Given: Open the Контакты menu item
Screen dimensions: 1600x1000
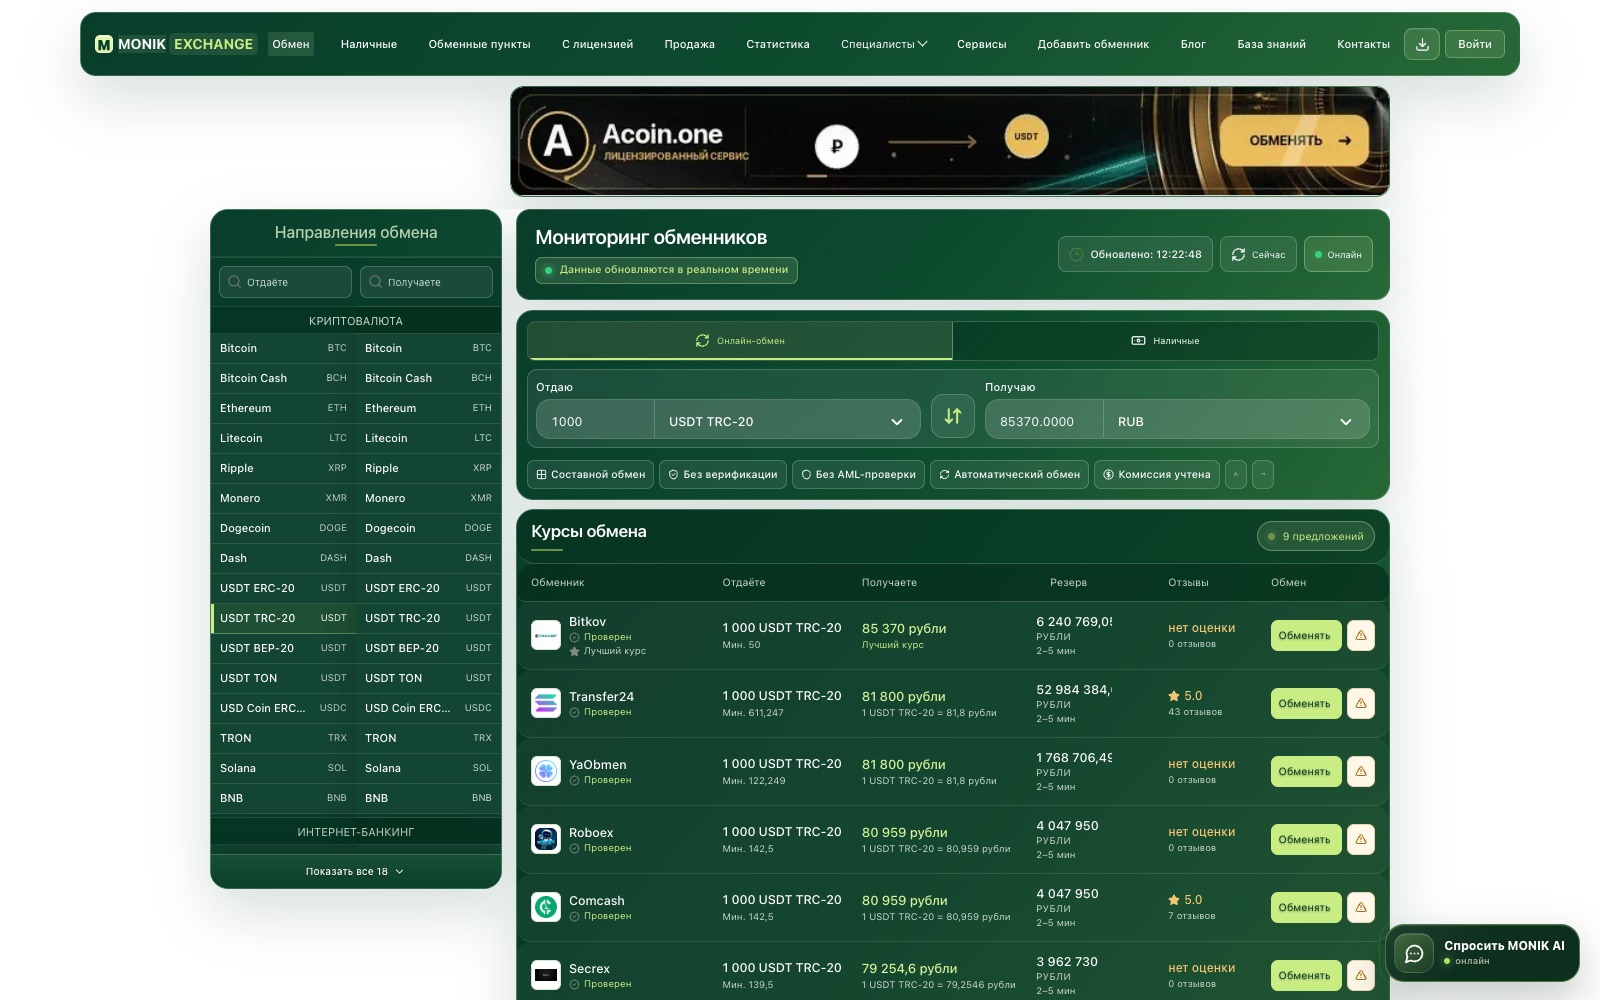Looking at the screenshot, I should [x=1363, y=44].
